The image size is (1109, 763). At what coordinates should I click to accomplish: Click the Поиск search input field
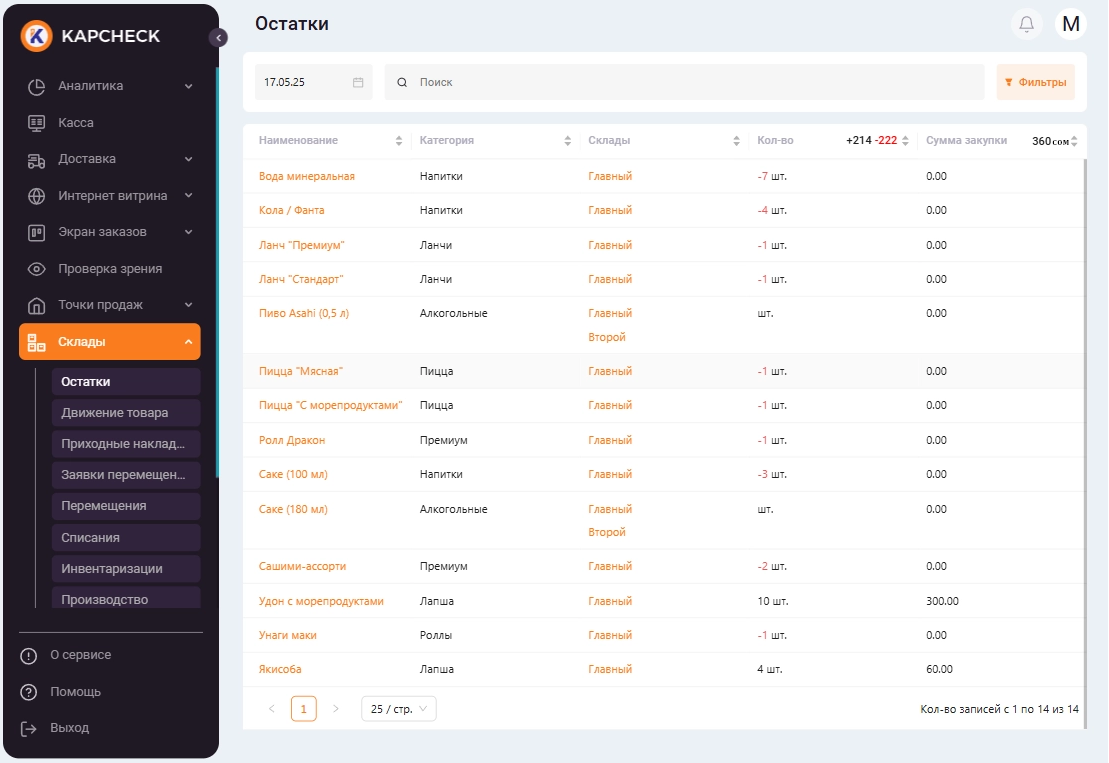click(690, 82)
